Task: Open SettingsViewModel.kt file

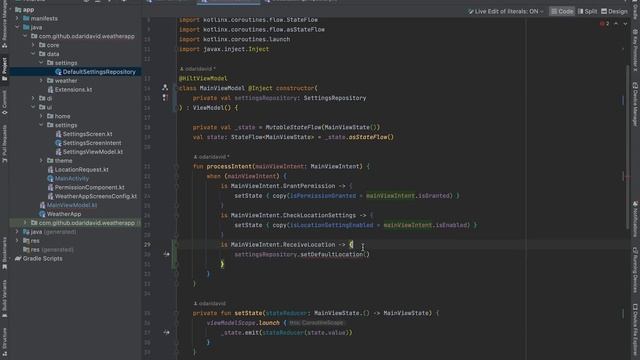Action: [93, 152]
